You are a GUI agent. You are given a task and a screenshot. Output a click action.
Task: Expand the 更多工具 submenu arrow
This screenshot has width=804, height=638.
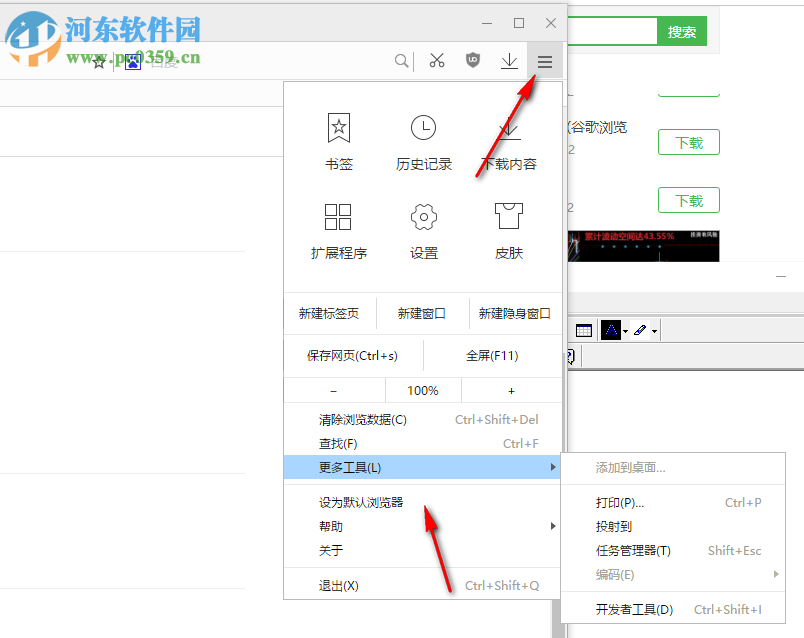pos(553,467)
